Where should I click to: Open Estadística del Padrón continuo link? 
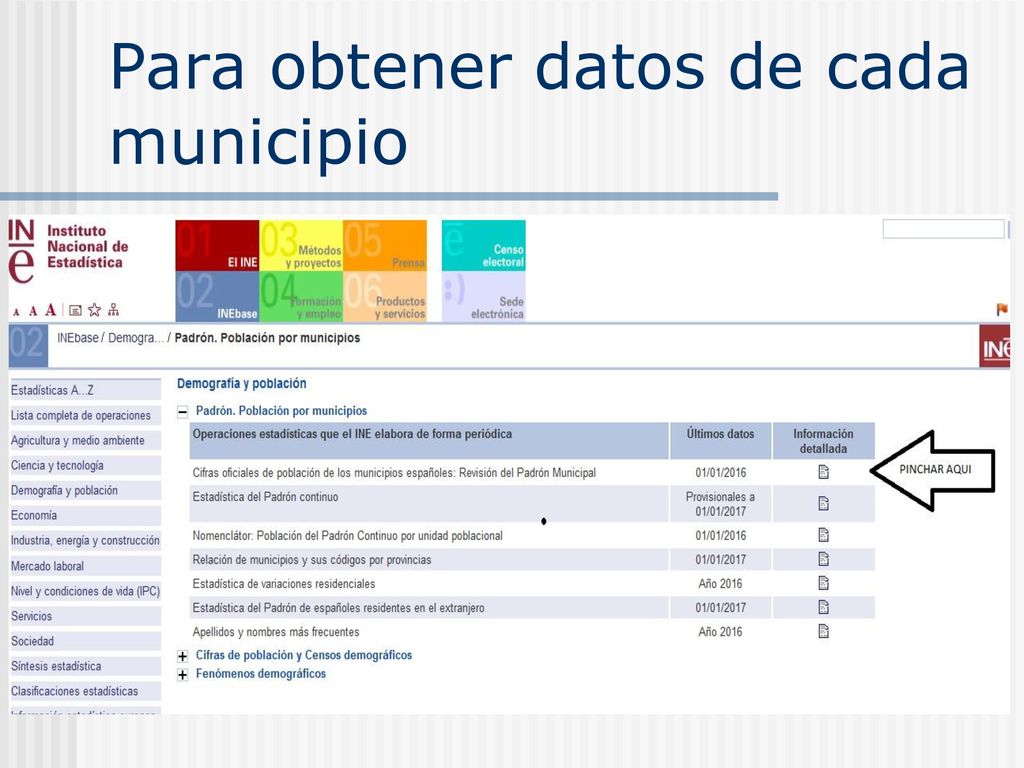(265, 497)
